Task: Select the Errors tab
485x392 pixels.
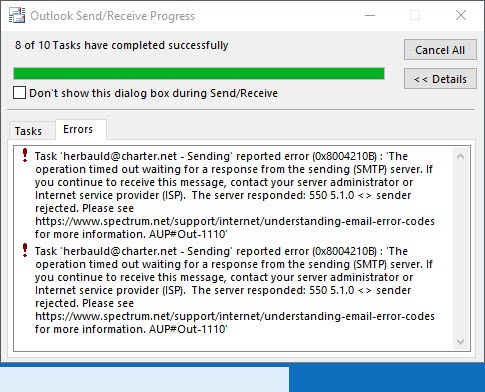Action: coord(78,129)
